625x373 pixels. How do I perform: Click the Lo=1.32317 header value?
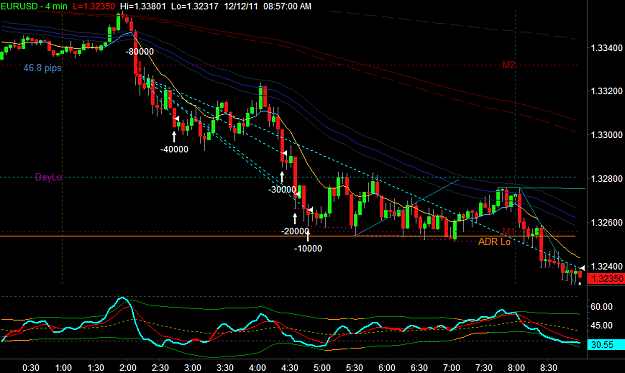pyautogui.click(x=195, y=6)
